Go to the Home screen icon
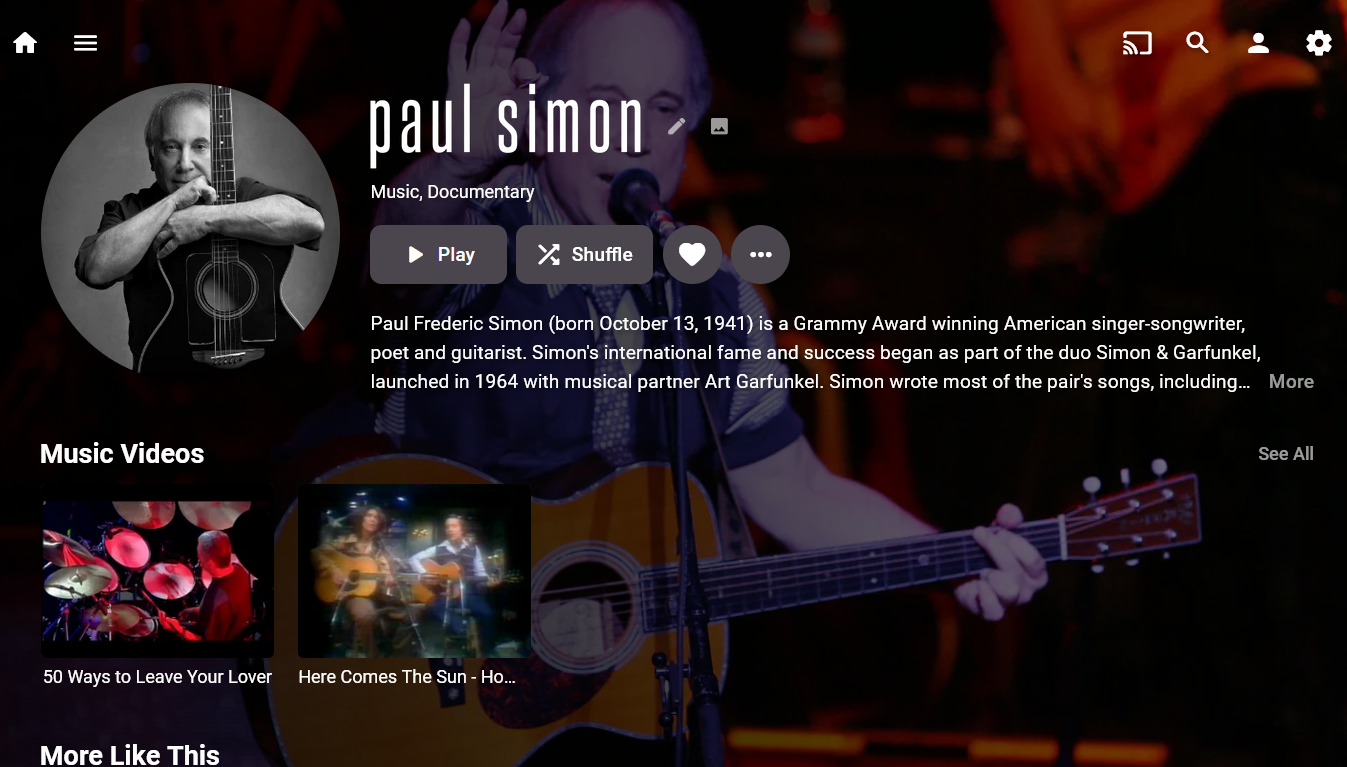Screen dimensions: 1347x767 click(25, 43)
